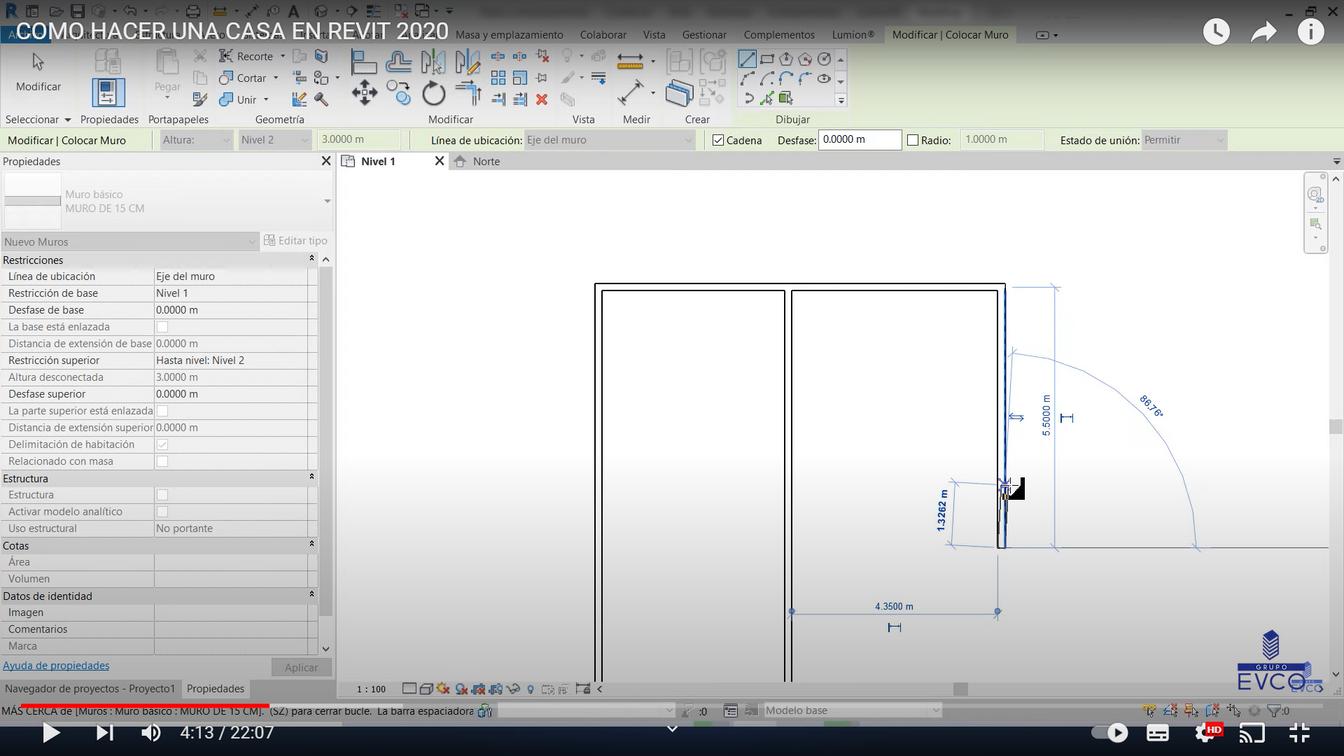Screen dimensions: 1344x756
Task: Open Ayuda de propiedades link
Action: tap(56, 665)
